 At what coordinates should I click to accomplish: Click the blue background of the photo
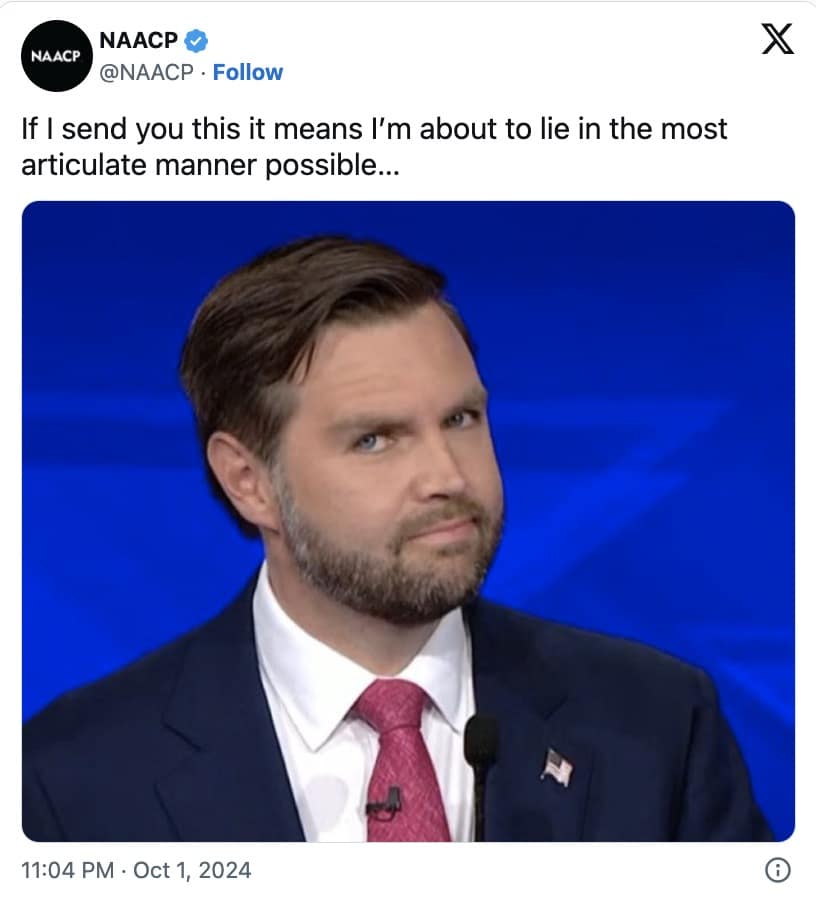tap(659, 344)
